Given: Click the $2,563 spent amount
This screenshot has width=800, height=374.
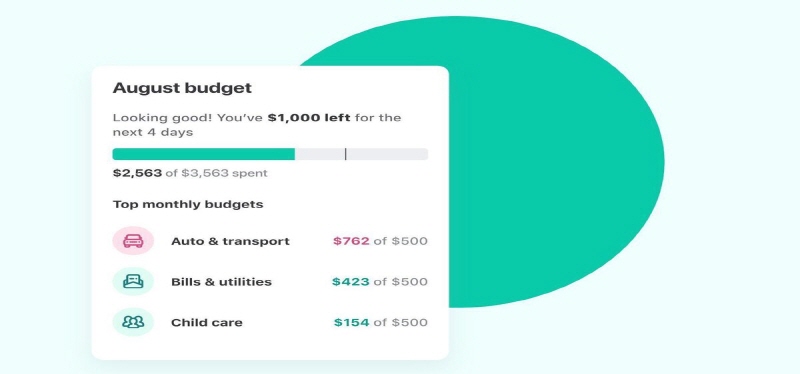Looking at the screenshot, I should 137,173.
